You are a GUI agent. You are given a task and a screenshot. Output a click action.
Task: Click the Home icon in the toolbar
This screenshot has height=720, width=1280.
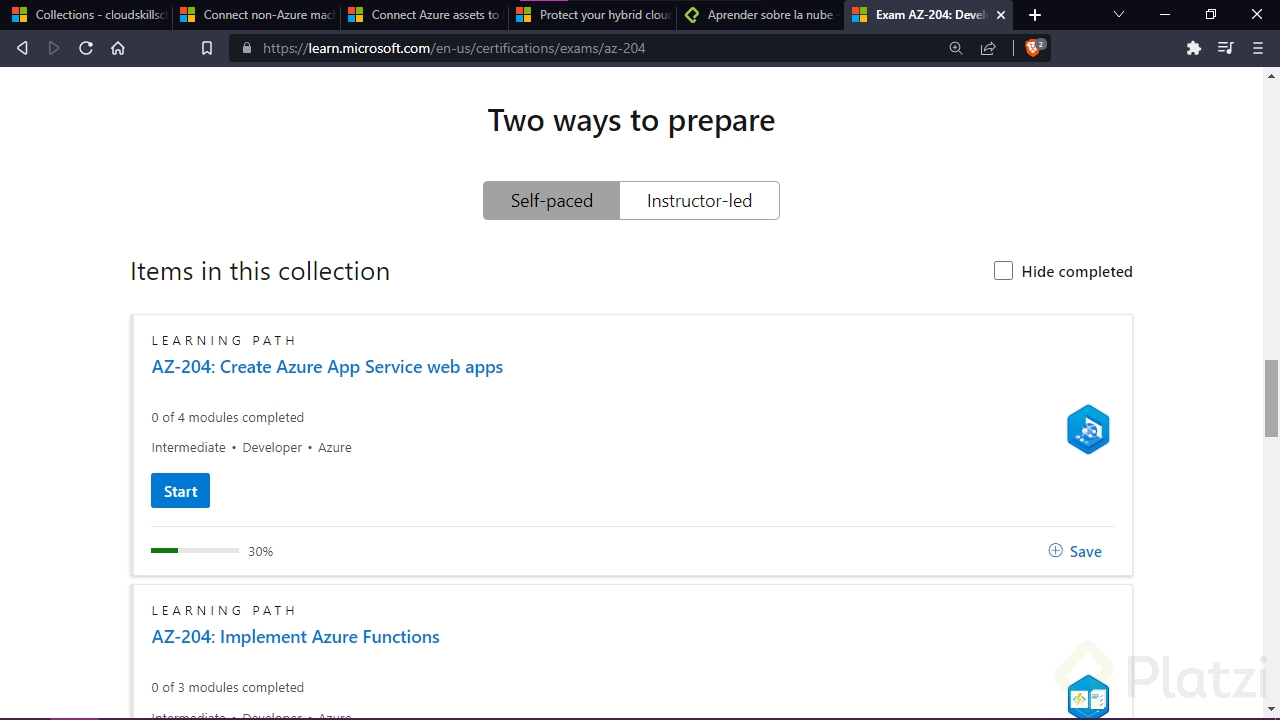click(118, 47)
